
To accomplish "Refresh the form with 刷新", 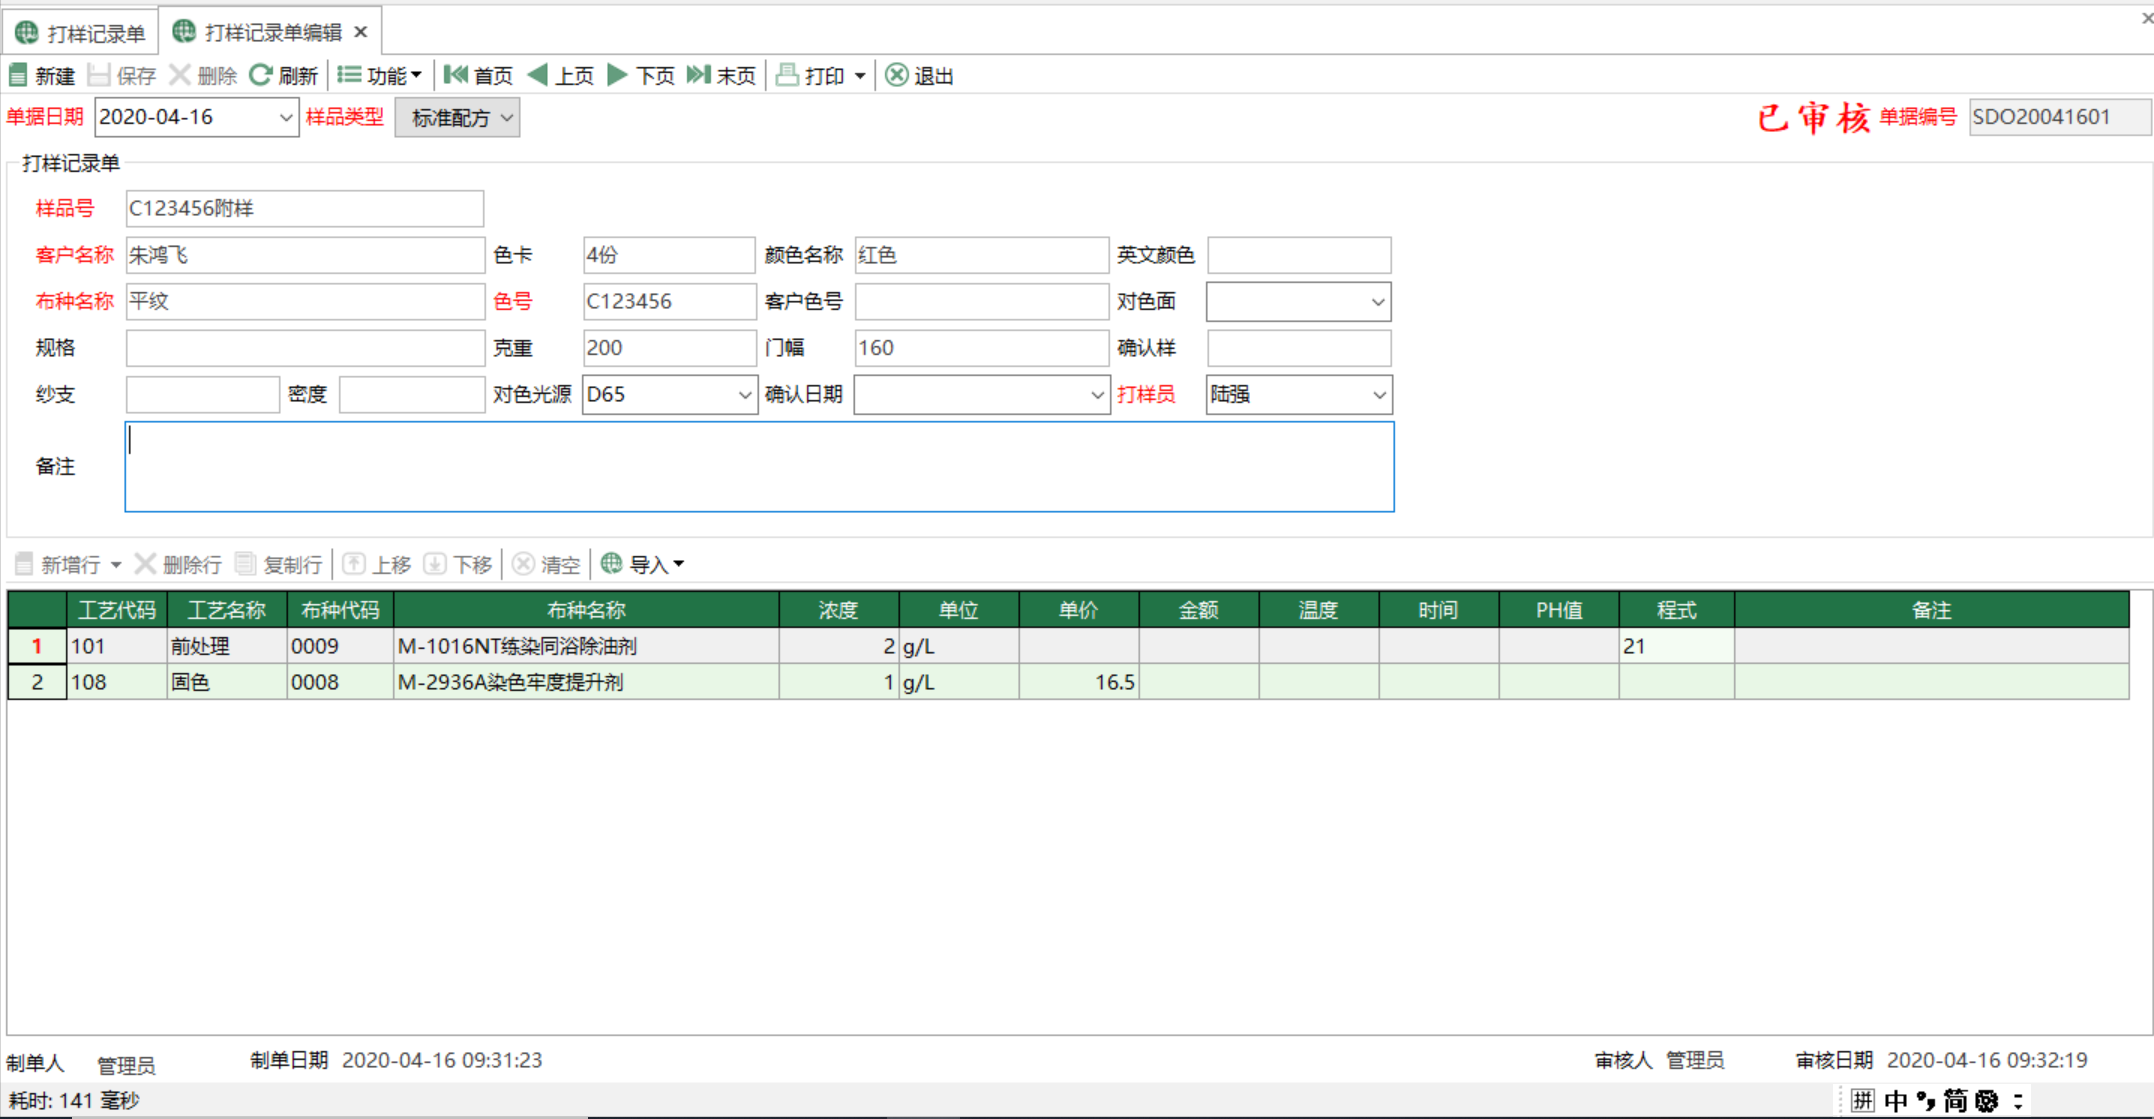I will [284, 75].
